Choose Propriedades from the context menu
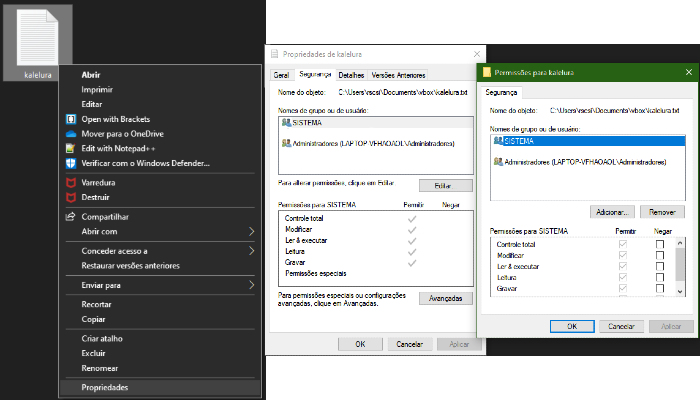The height and width of the screenshot is (400, 700). click(x=104, y=387)
